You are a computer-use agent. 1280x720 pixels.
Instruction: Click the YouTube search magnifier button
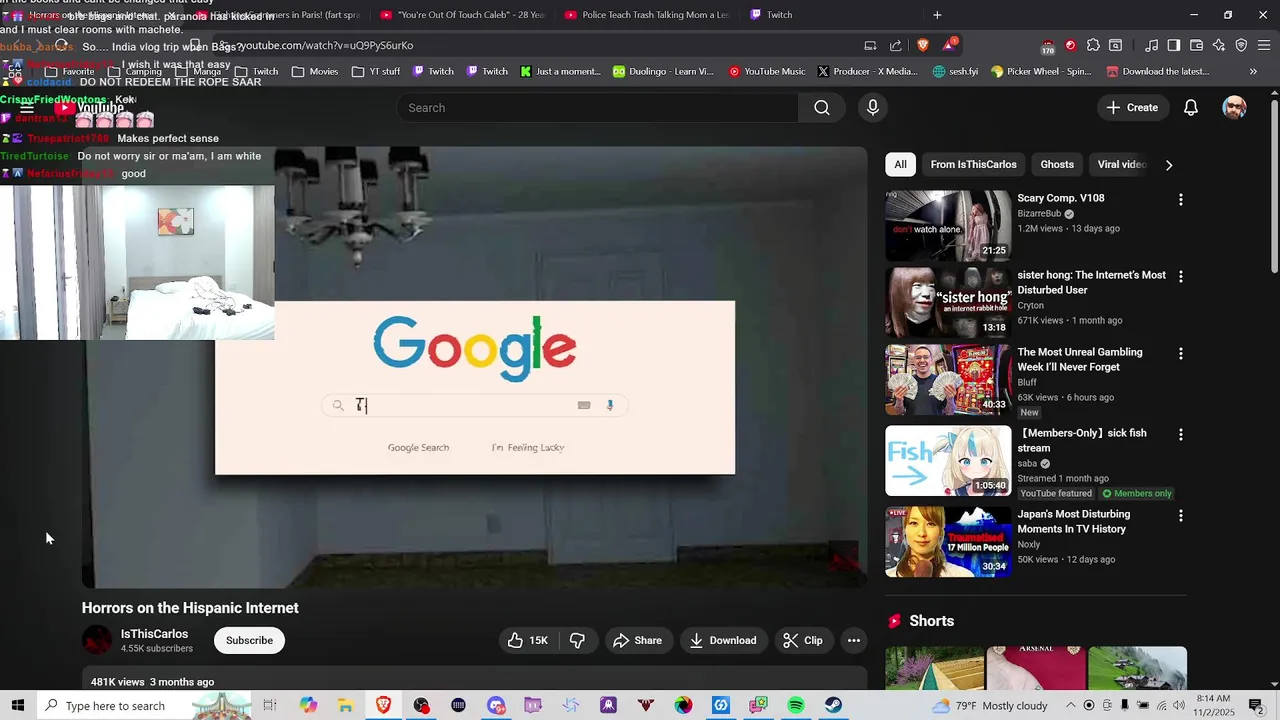point(822,108)
